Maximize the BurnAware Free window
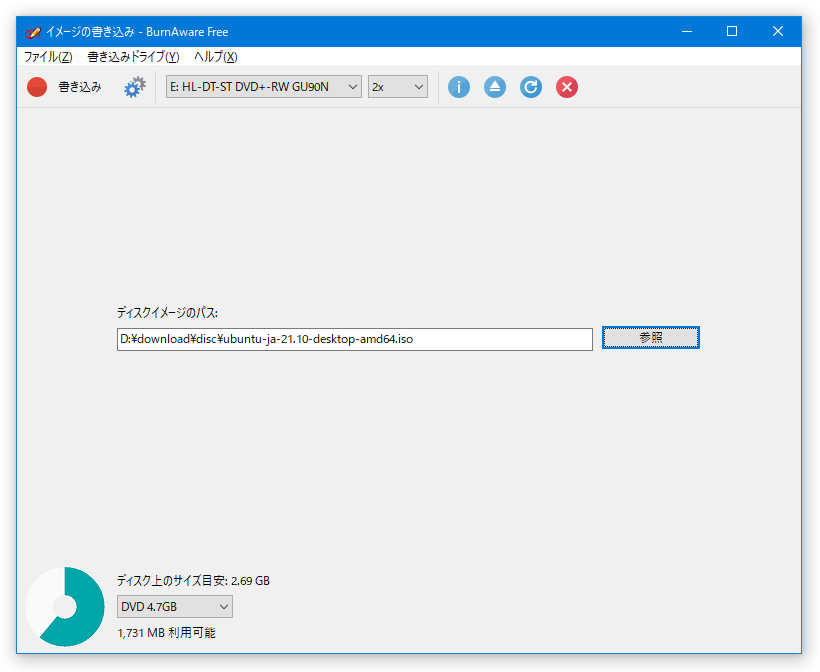This screenshot has height=672, width=820. coord(732,31)
